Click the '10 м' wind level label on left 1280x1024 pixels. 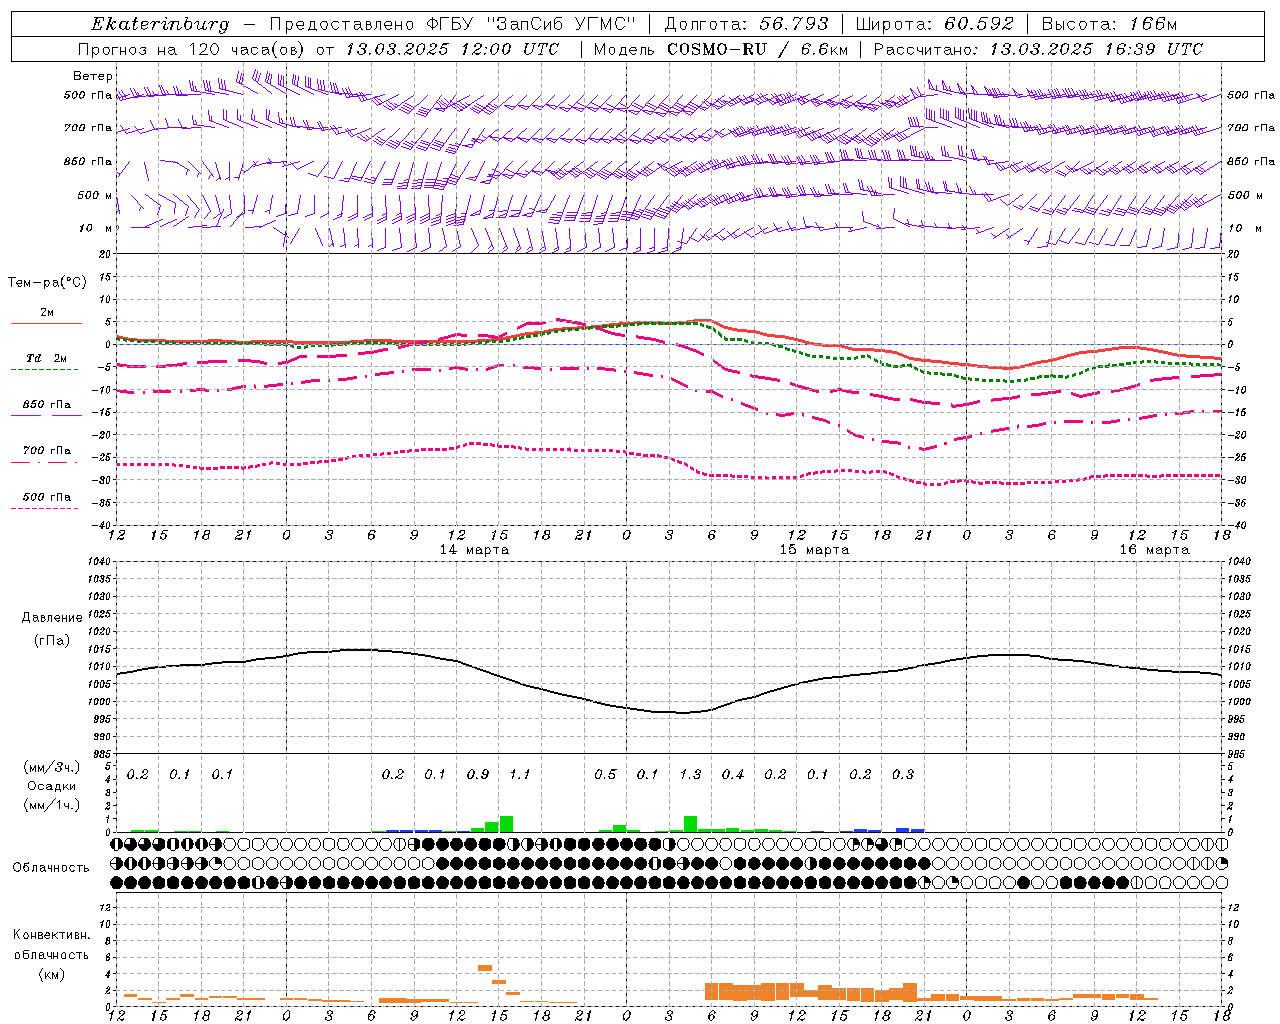pyautogui.click(x=95, y=228)
